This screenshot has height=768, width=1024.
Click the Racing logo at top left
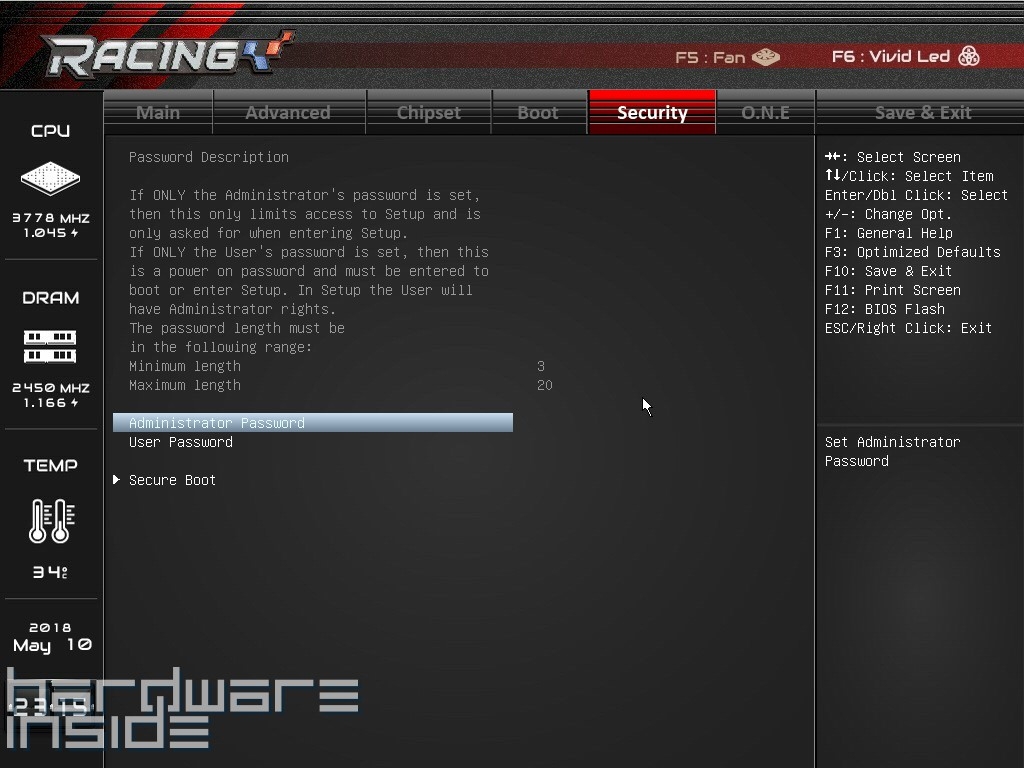click(167, 55)
